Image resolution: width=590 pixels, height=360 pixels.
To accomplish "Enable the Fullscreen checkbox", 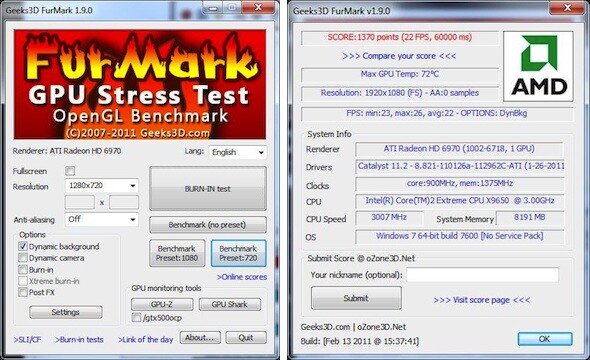I will pyautogui.click(x=70, y=171).
